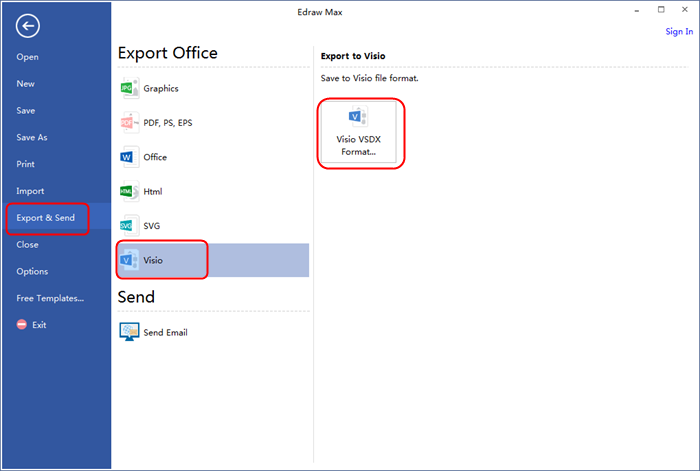Click the Visio VSDX Format button
This screenshot has width=700, height=471.
click(x=358, y=132)
